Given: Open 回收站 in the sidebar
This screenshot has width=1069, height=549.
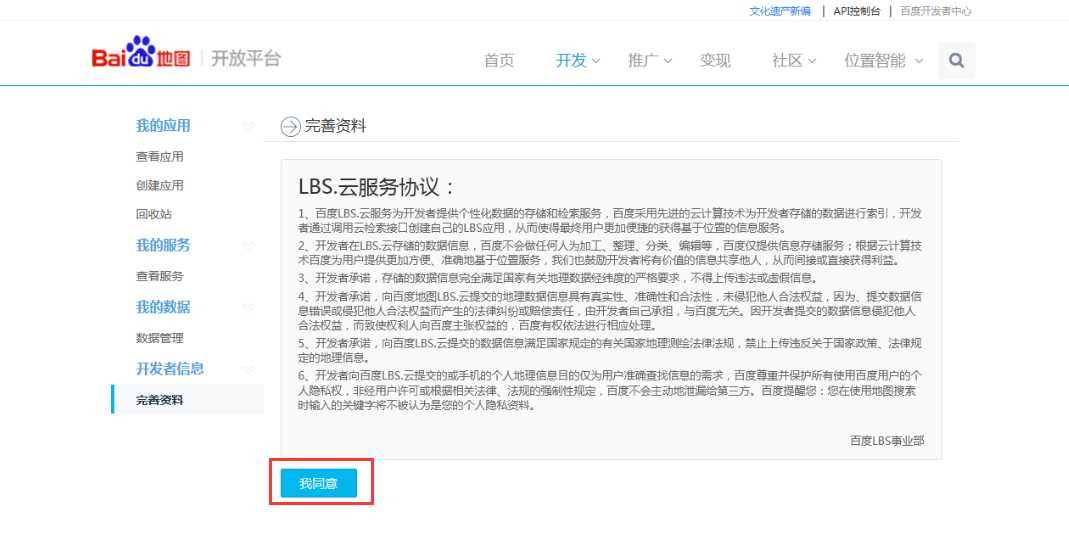Looking at the screenshot, I should tap(153, 214).
